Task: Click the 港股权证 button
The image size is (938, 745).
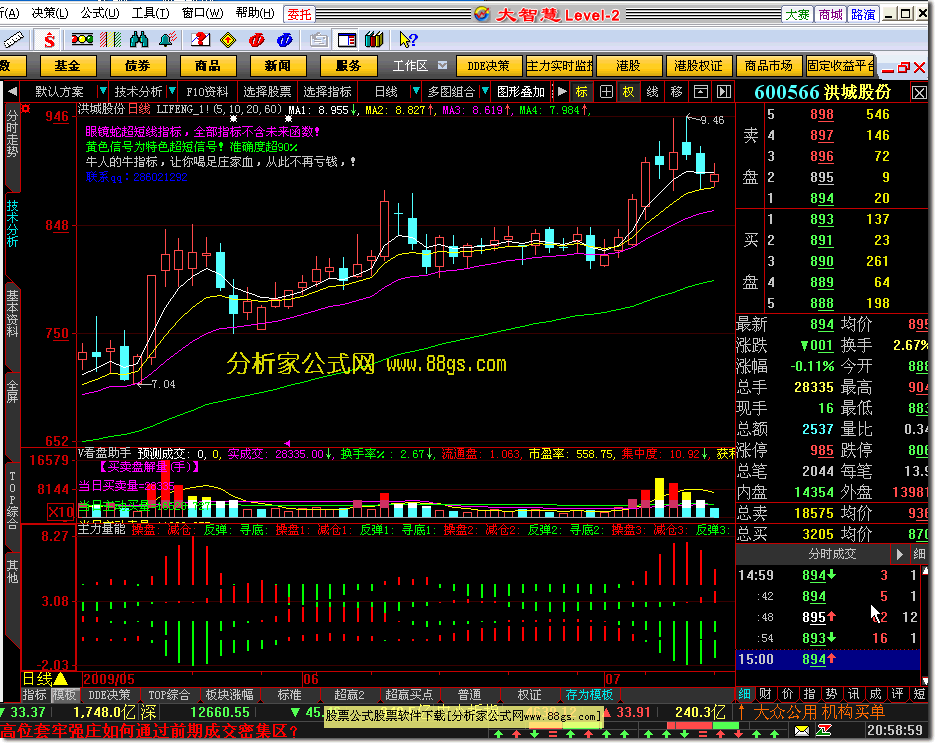Action: tap(698, 66)
